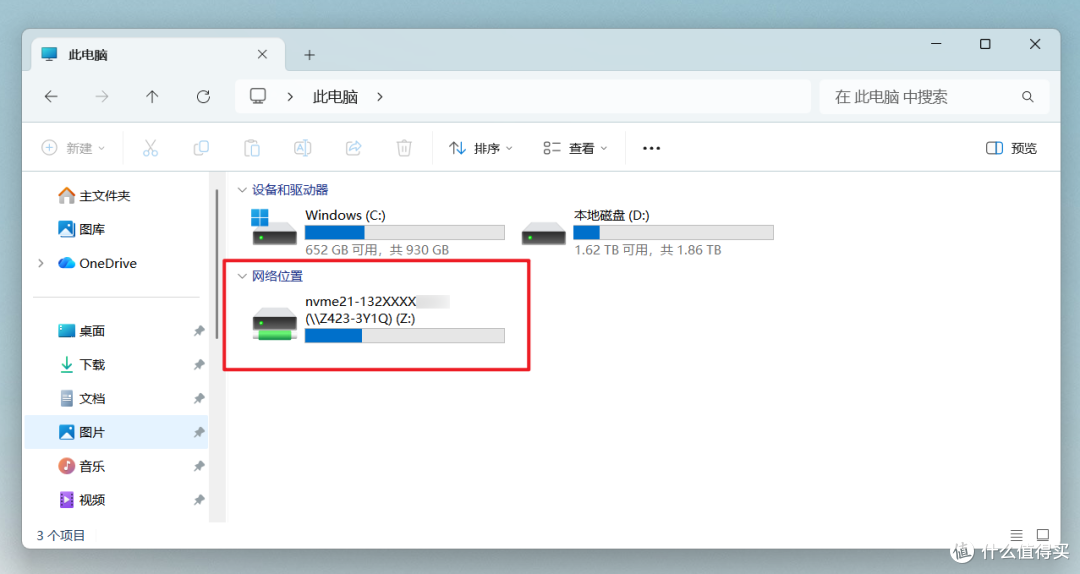
Task: Open 视频 in the sidebar
Action: click(x=82, y=500)
